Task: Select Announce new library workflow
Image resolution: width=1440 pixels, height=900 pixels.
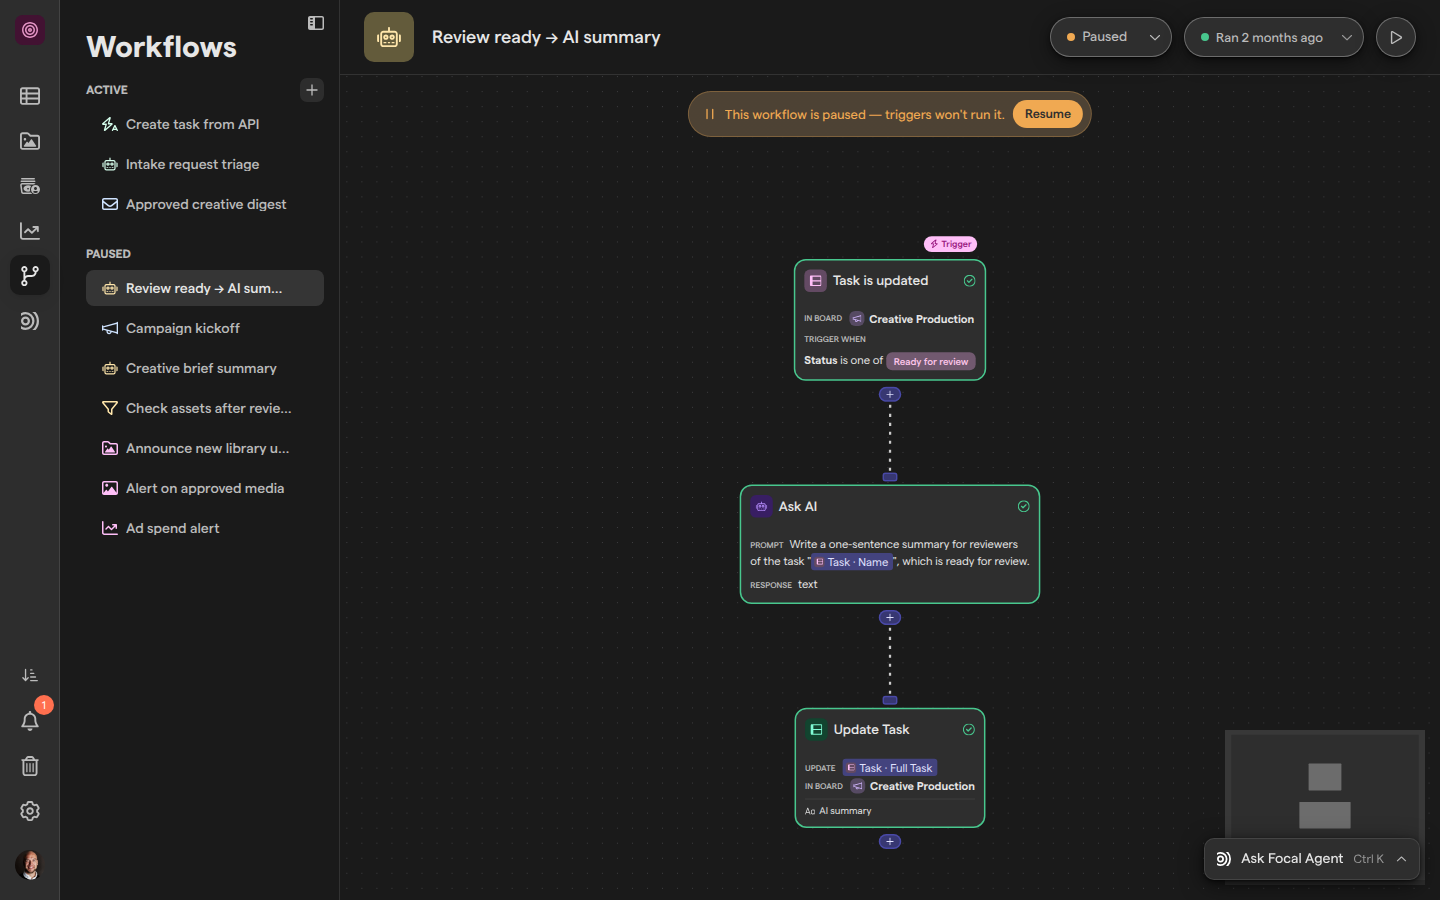Action: pos(205,448)
